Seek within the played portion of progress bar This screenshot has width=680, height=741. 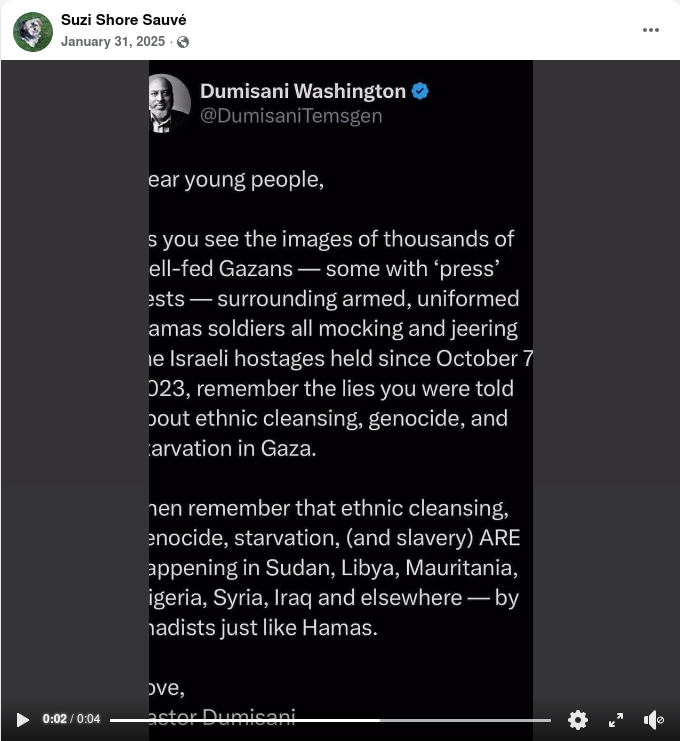coord(245,720)
